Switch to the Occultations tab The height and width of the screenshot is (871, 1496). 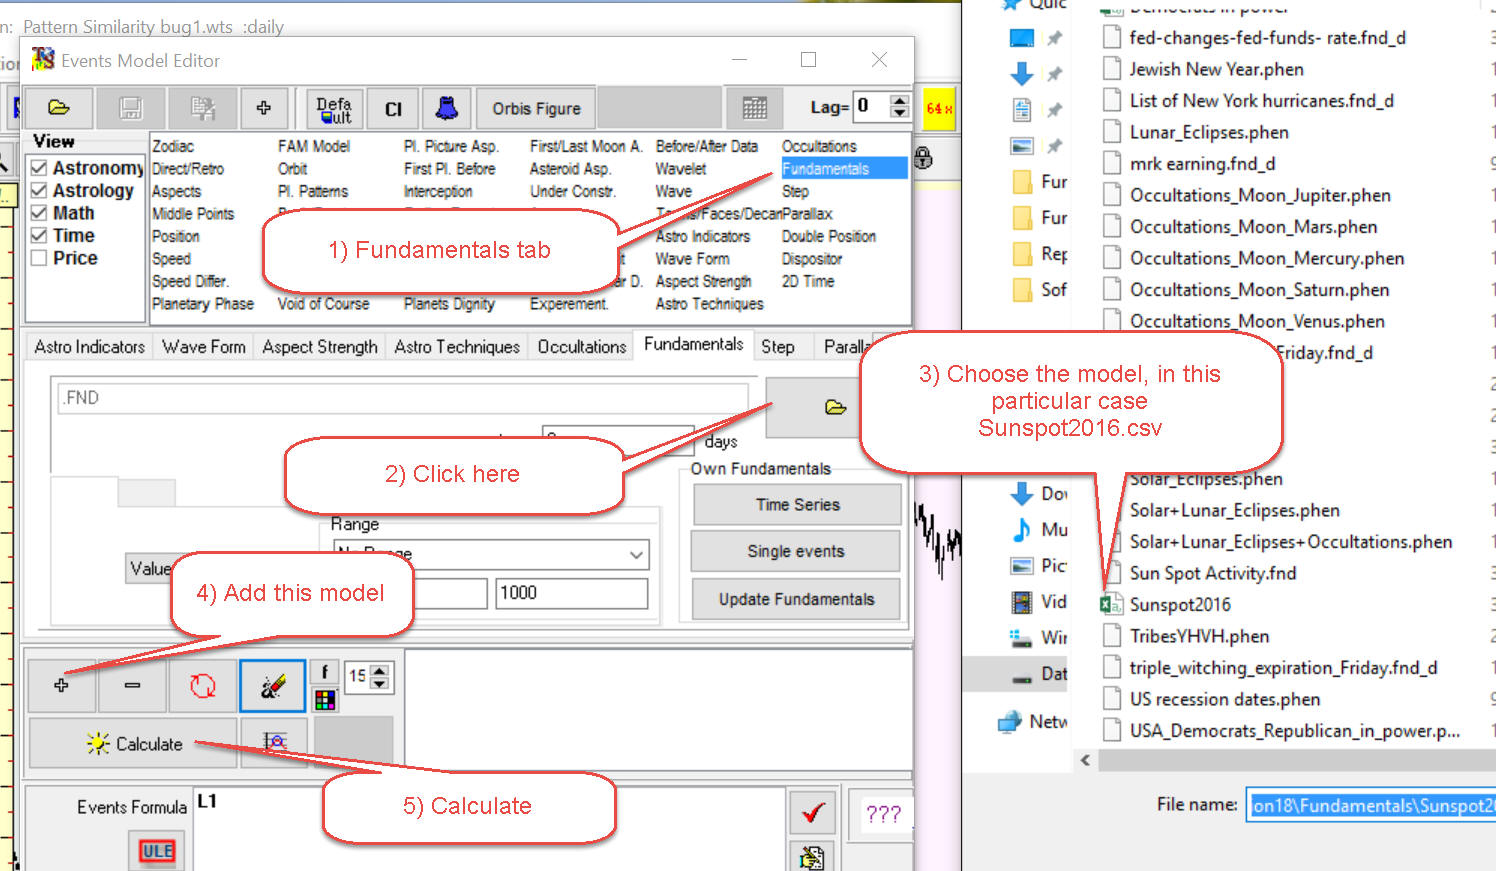click(581, 347)
